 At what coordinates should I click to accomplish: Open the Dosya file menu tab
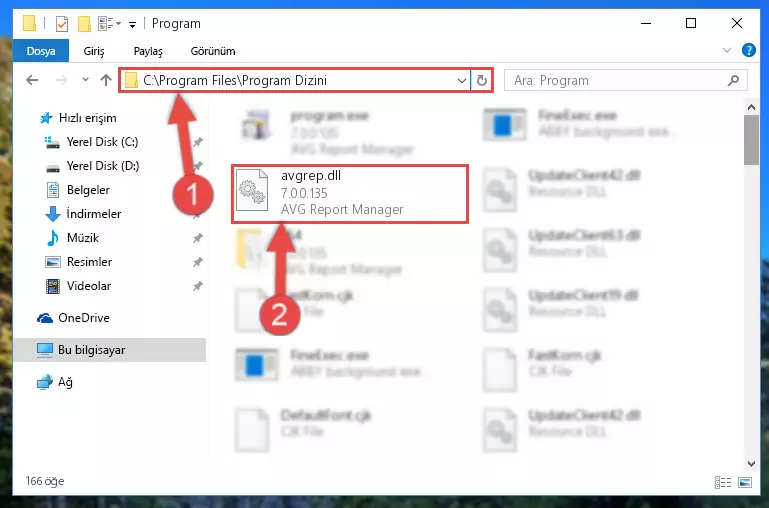[41, 51]
